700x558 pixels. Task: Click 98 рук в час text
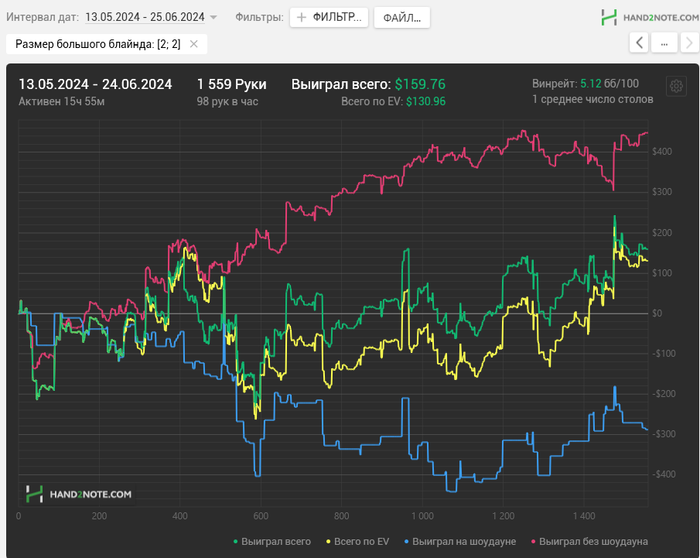(x=227, y=101)
